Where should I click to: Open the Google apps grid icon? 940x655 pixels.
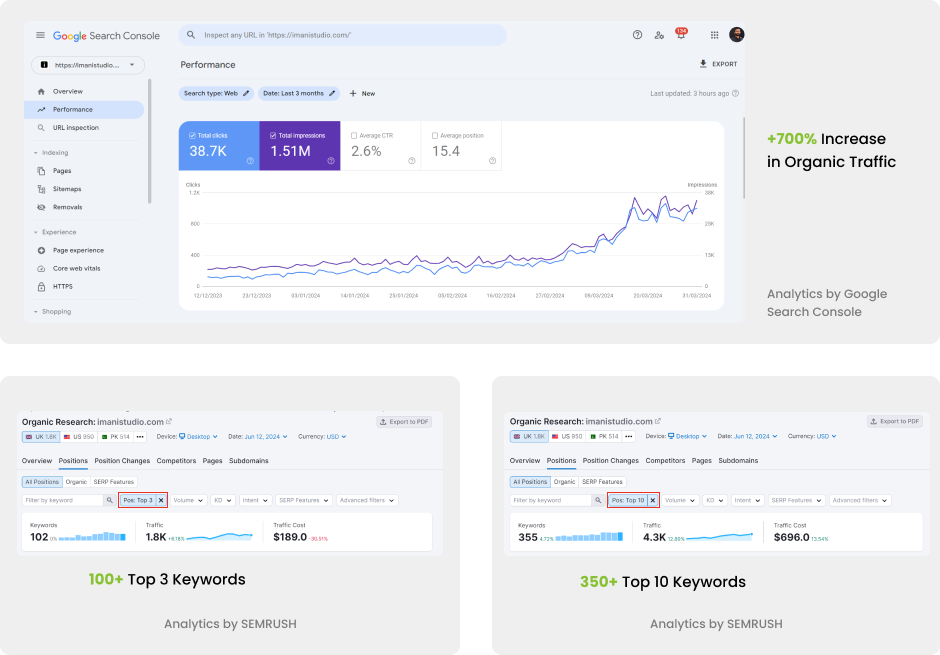714,35
